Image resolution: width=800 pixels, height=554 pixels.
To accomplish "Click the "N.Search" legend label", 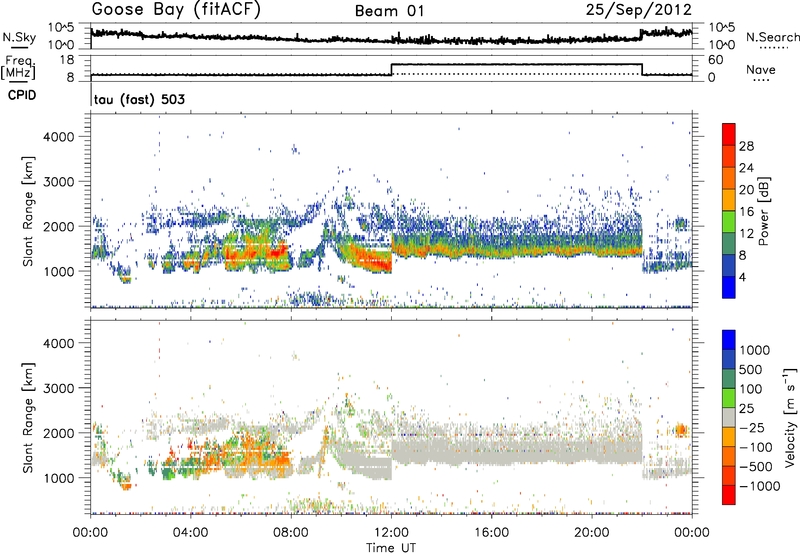I will 772,37.
